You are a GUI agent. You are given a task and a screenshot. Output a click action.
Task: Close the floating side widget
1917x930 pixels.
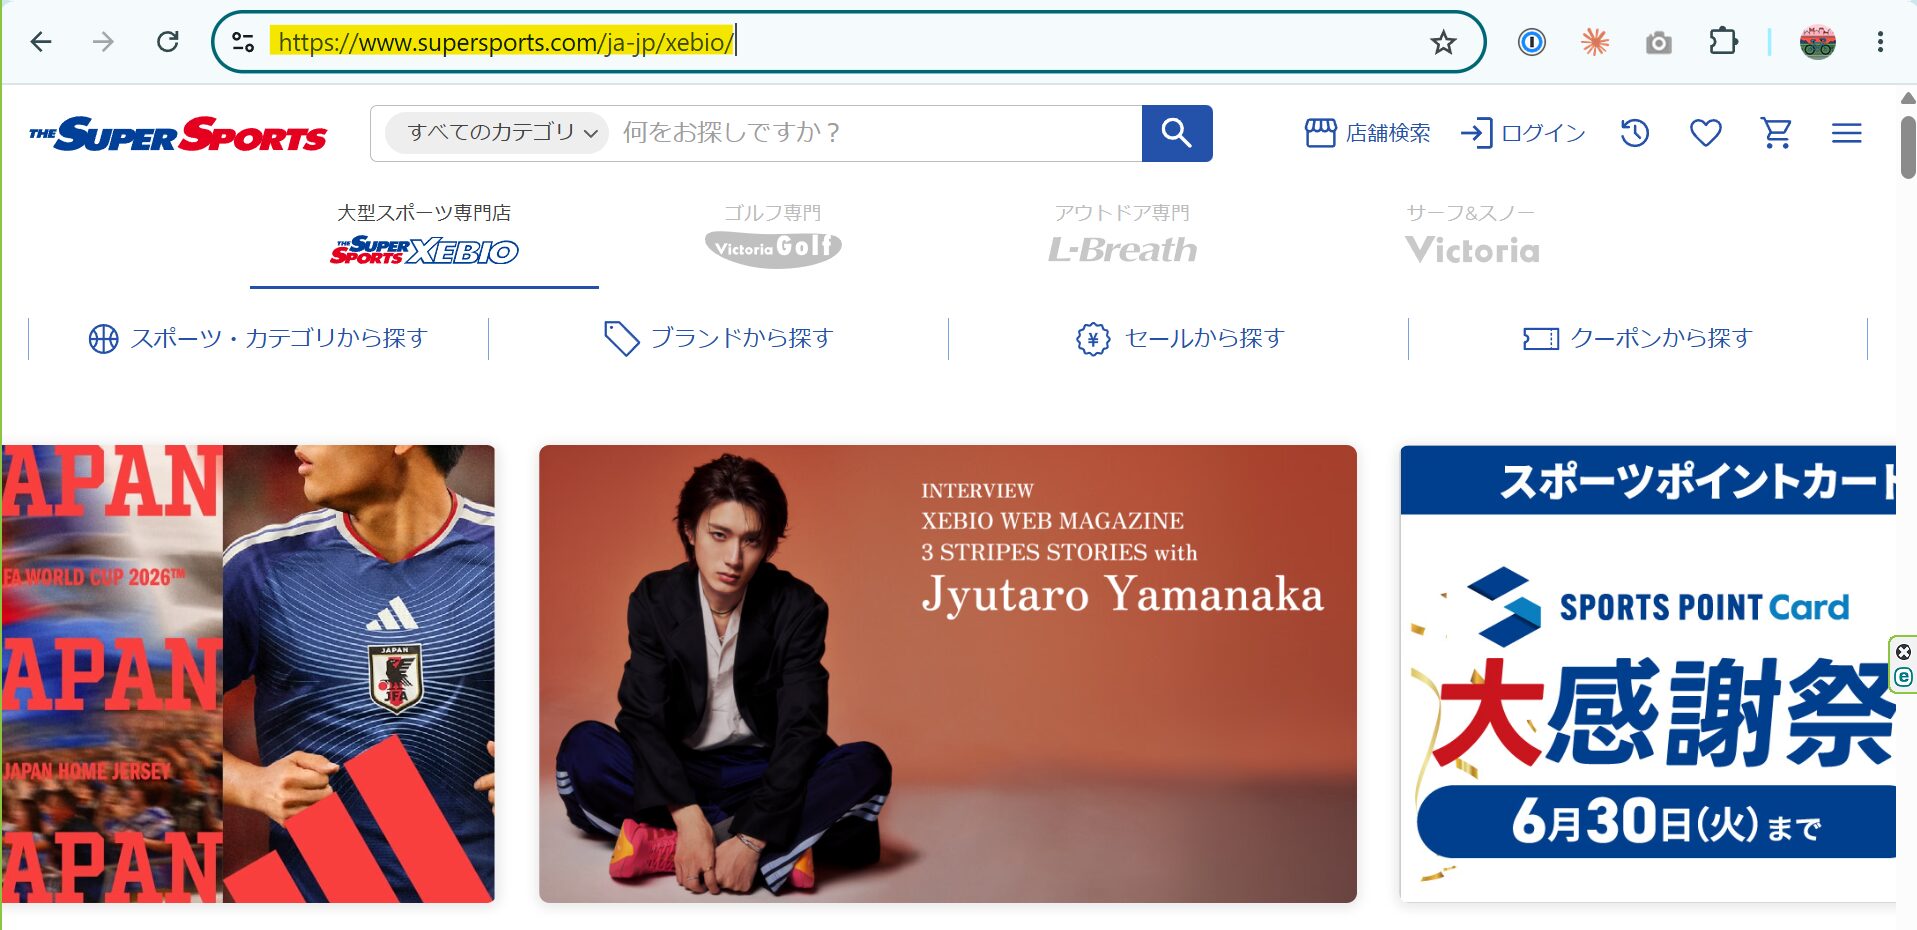click(1903, 652)
